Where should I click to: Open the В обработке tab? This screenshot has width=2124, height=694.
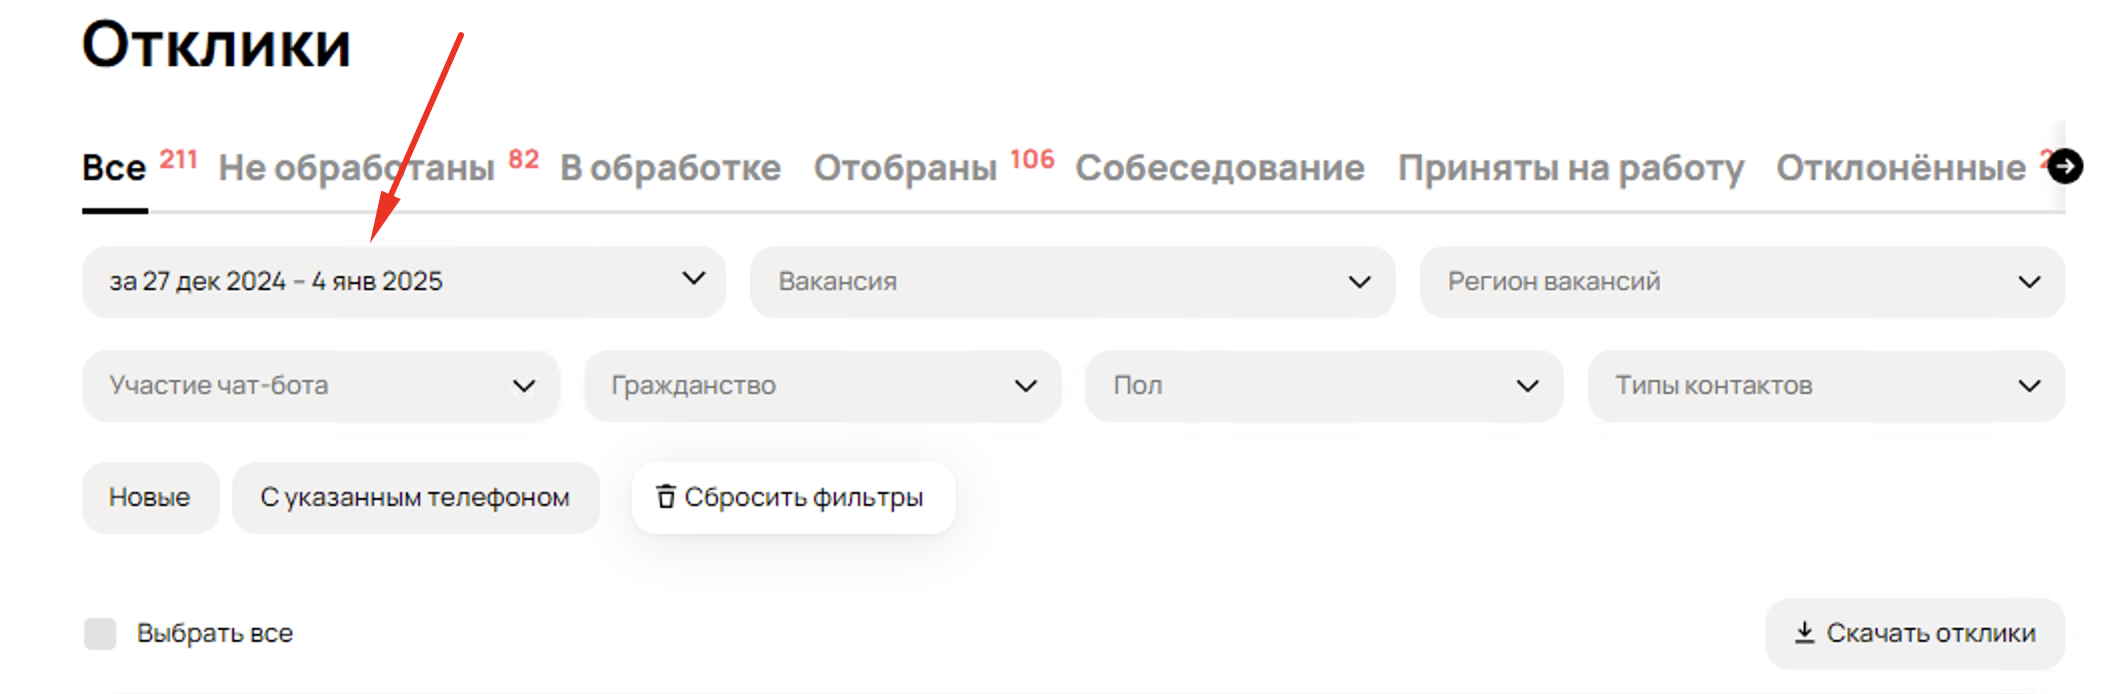670,168
